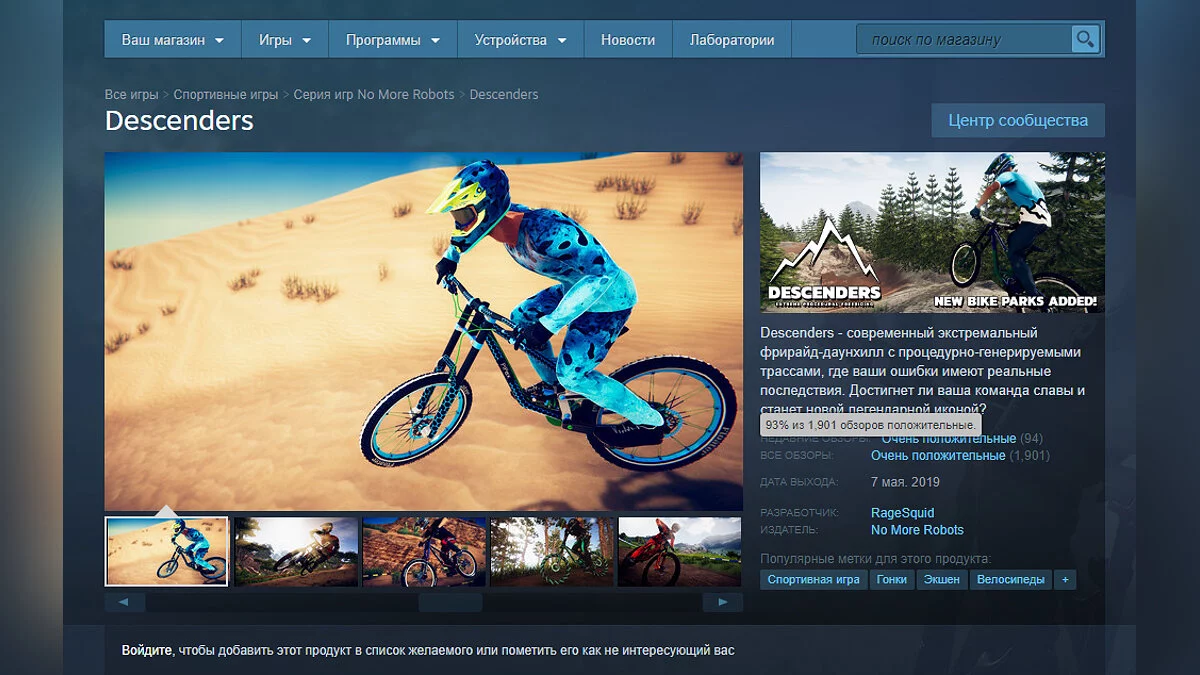Open developer RageSquid link
This screenshot has height=675, width=1200.
pyautogui.click(x=903, y=513)
